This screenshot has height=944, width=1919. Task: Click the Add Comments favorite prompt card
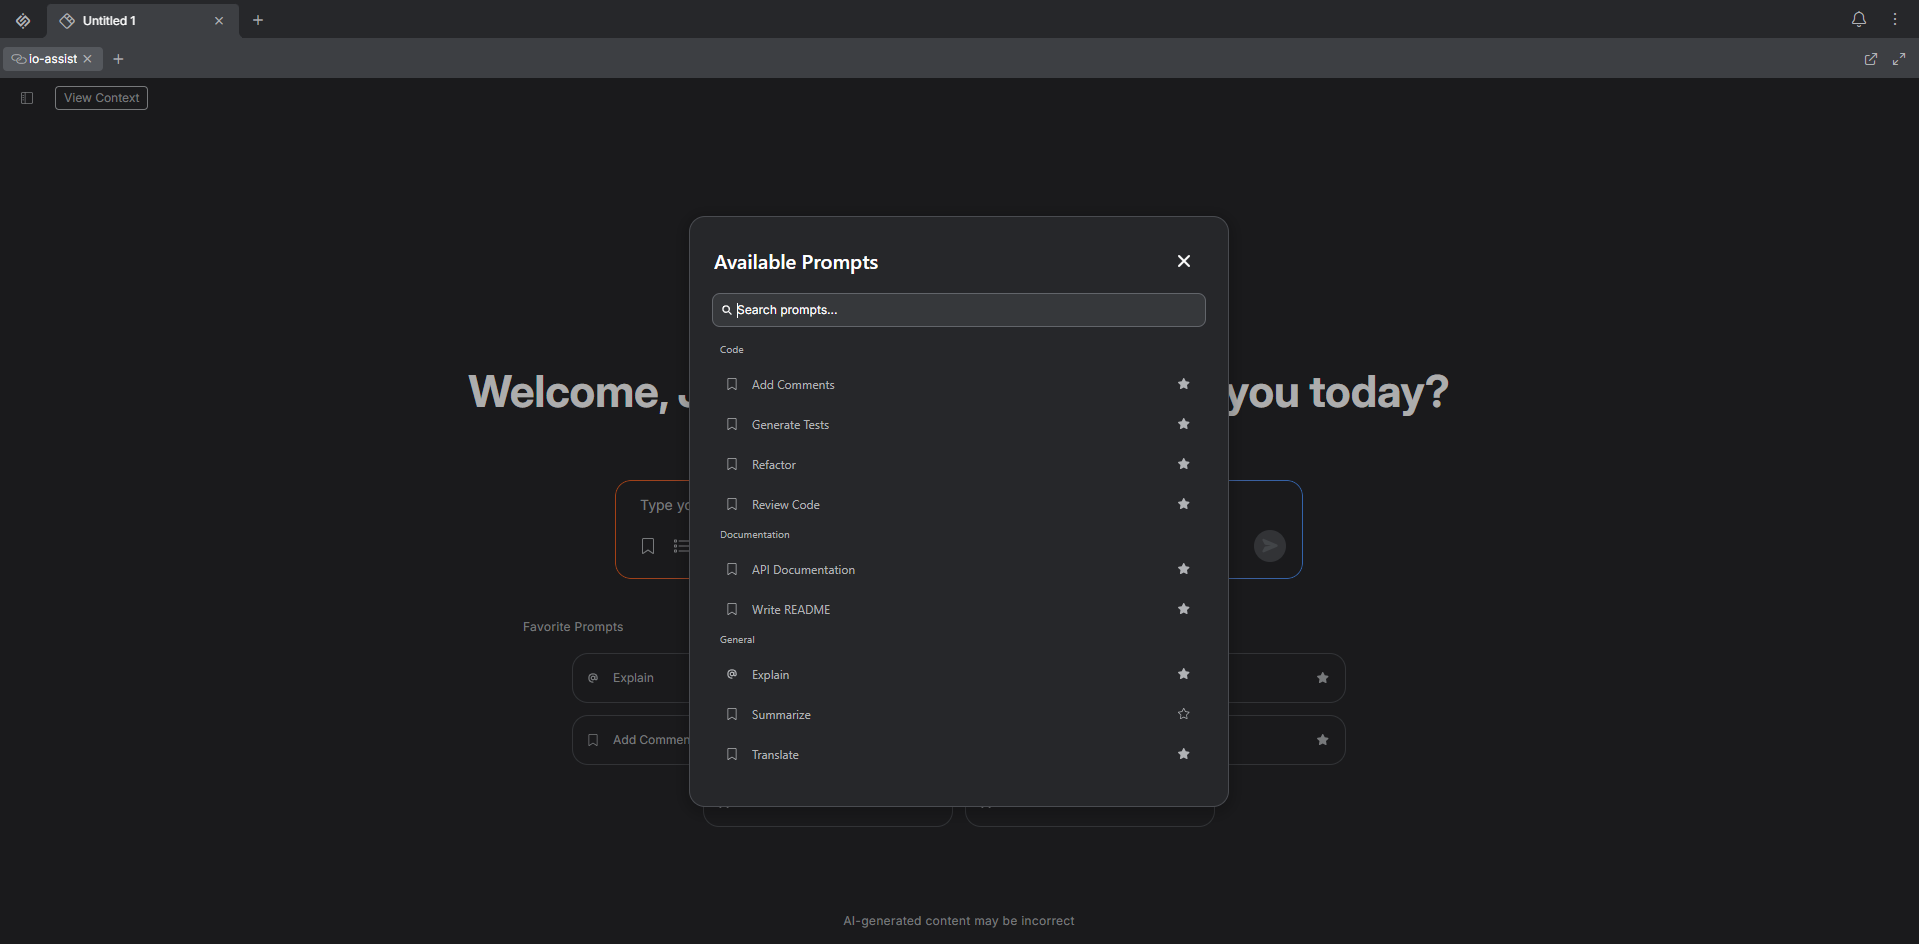click(x=630, y=740)
